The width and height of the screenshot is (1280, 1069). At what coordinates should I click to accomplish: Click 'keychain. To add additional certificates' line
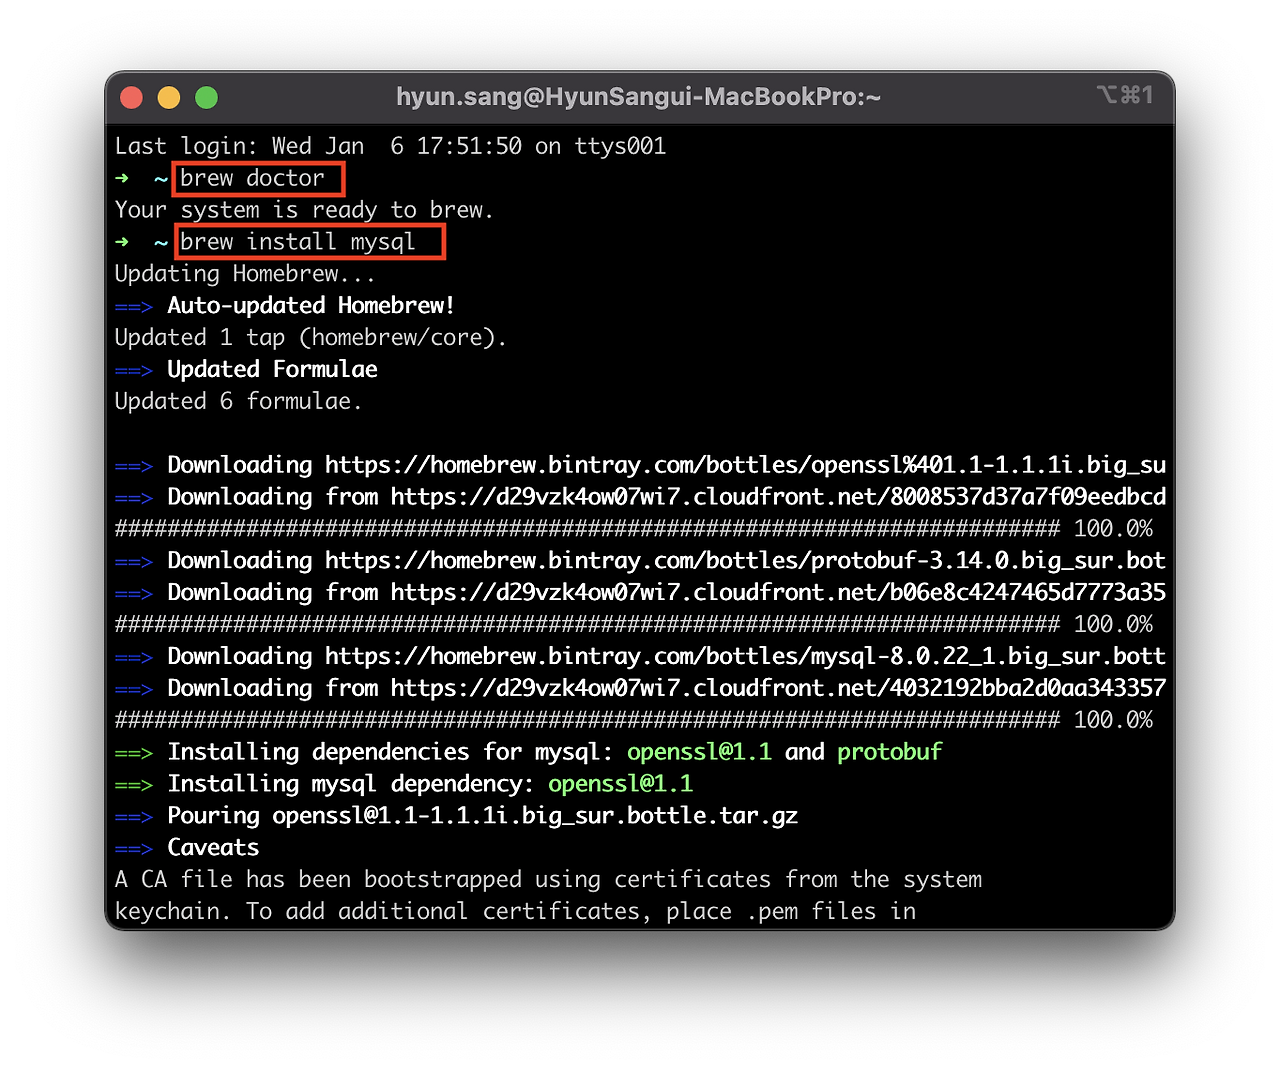[x=515, y=912]
